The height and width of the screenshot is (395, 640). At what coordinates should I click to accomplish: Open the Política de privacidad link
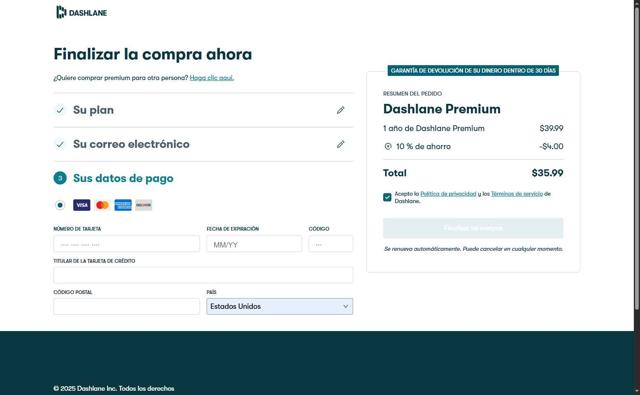coord(448,194)
